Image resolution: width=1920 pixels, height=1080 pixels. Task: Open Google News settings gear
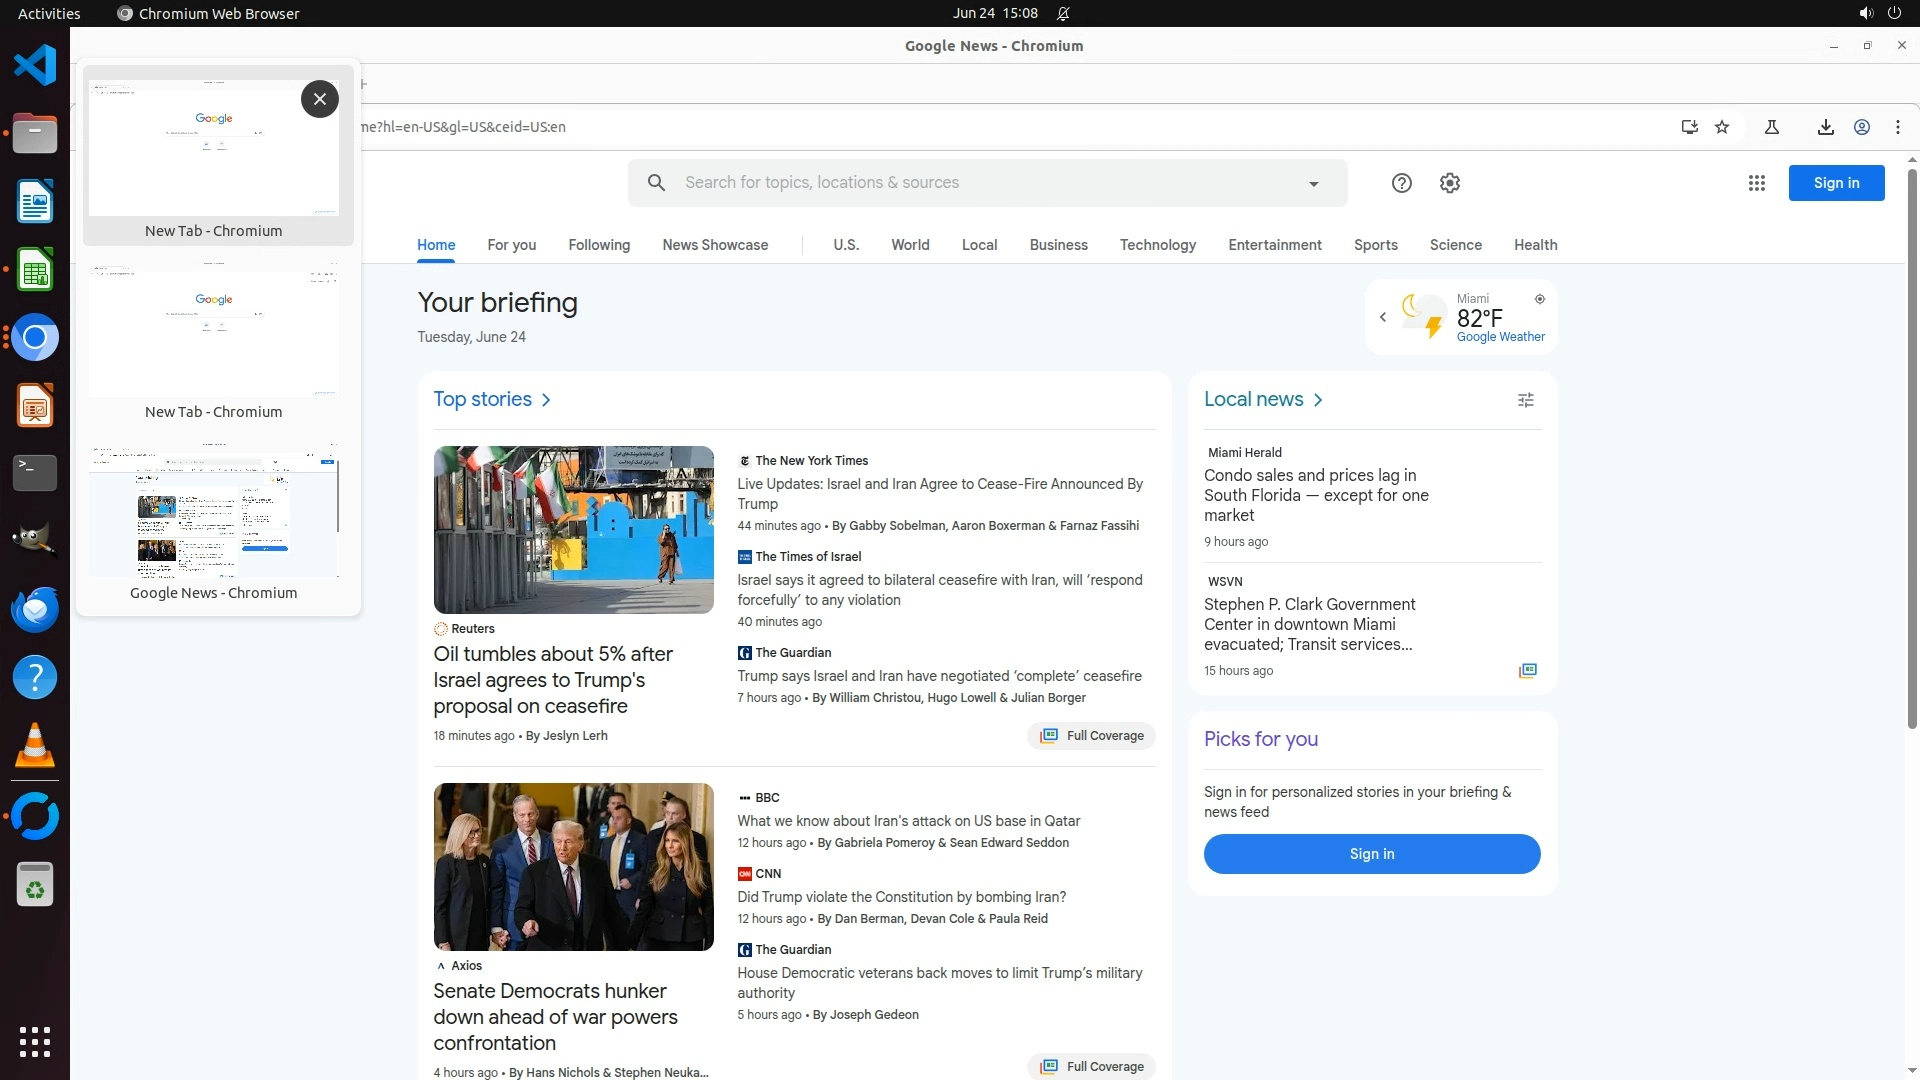(x=1449, y=183)
